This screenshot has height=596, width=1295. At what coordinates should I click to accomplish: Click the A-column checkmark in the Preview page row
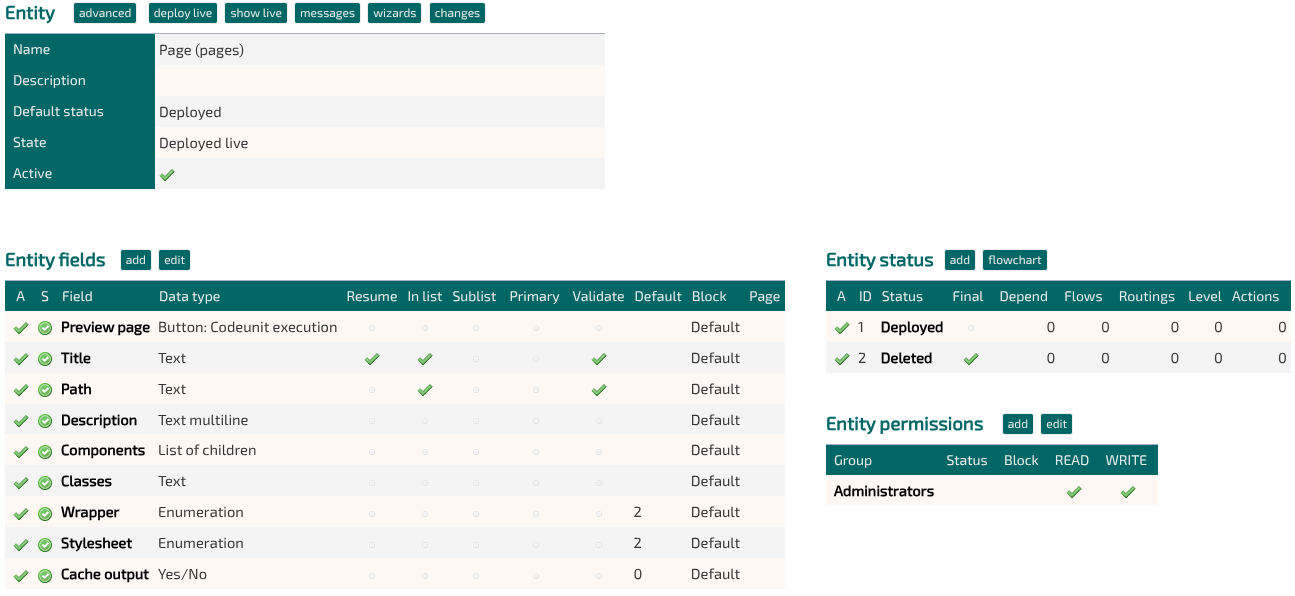(21, 328)
